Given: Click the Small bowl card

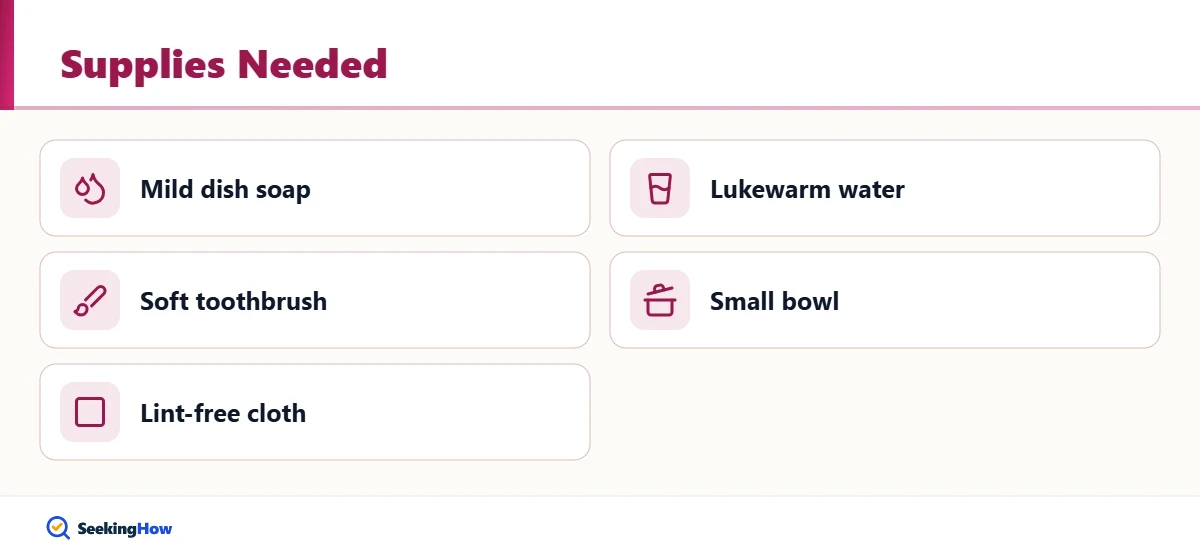Looking at the screenshot, I should (885, 300).
